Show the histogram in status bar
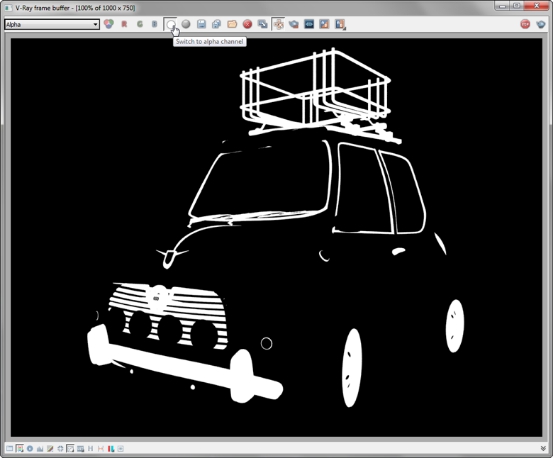 pos(40,448)
